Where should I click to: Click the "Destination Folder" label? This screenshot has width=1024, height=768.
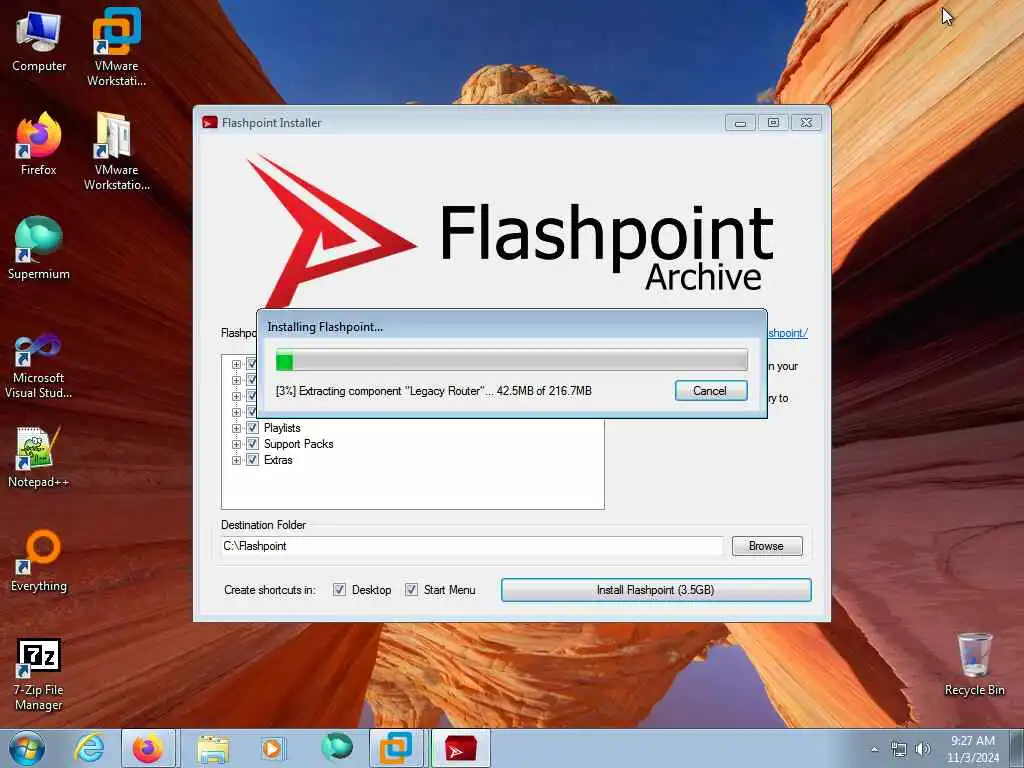click(263, 524)
